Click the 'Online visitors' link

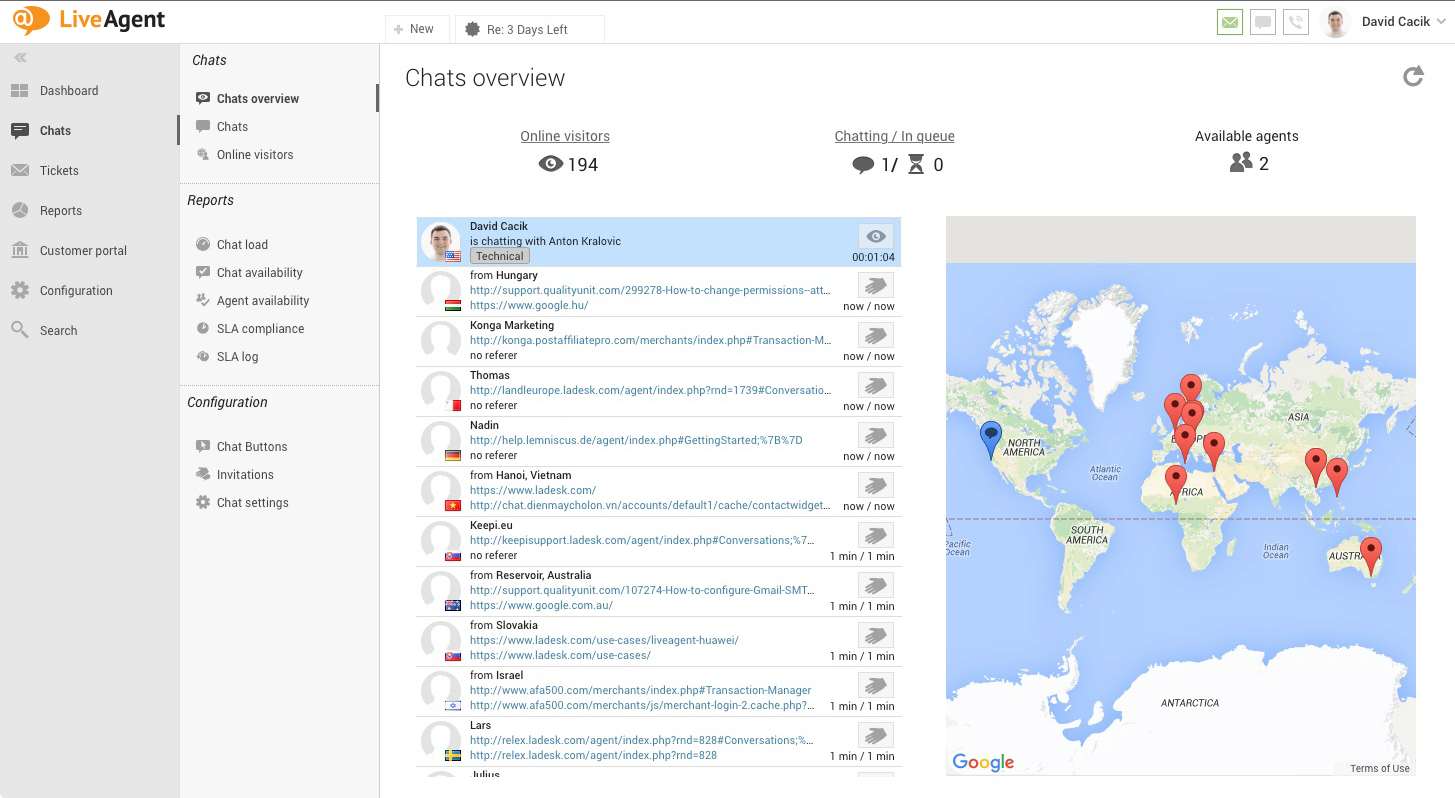pos(565,135)
